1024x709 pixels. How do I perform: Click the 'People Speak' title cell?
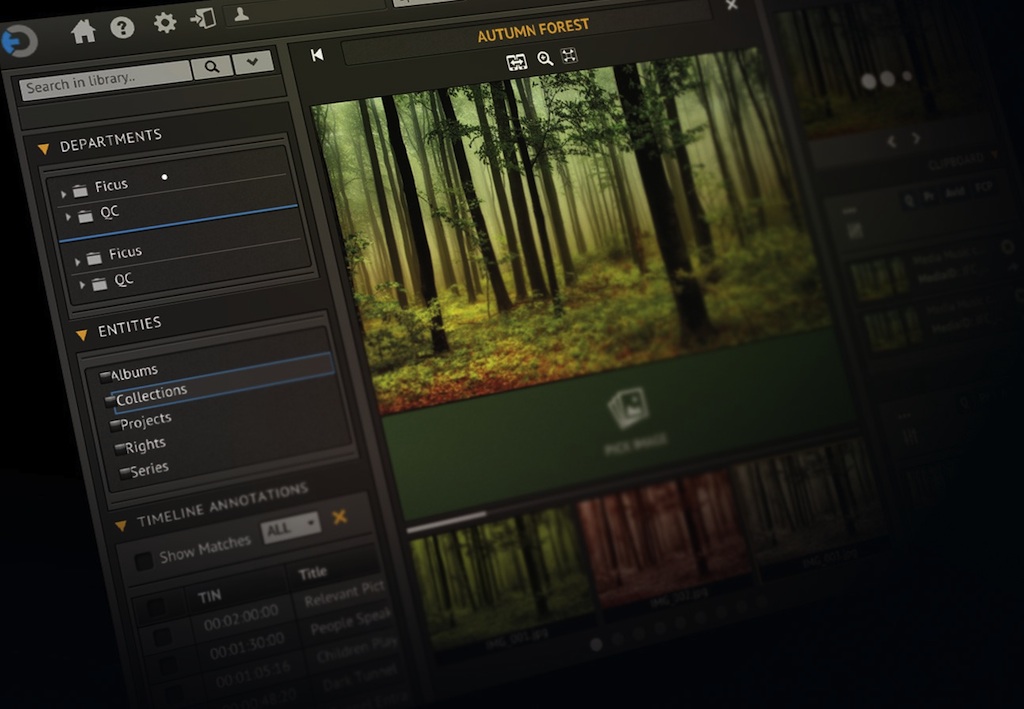click(351, 622)
